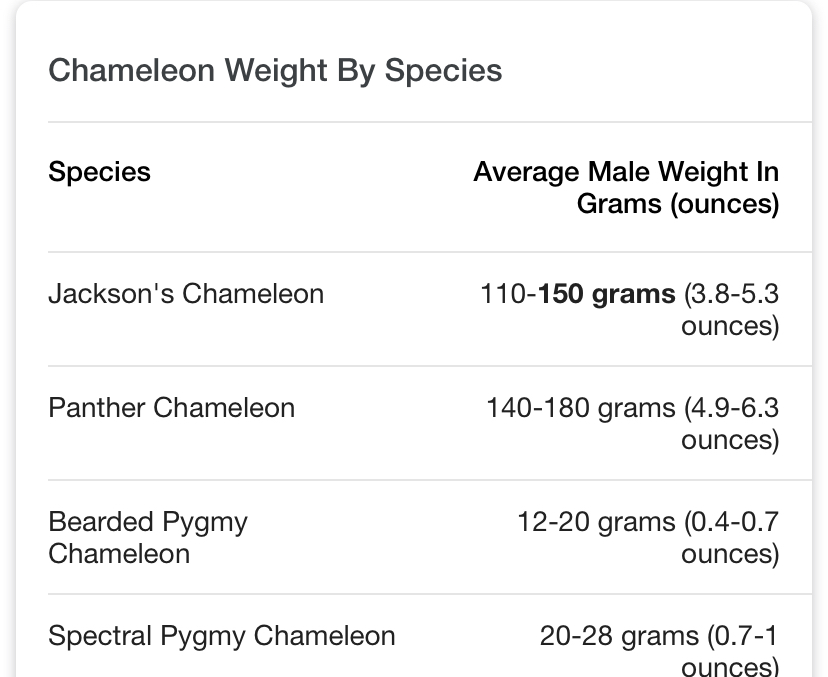Click the "(0.7-1" ounces value

(743, 636)
